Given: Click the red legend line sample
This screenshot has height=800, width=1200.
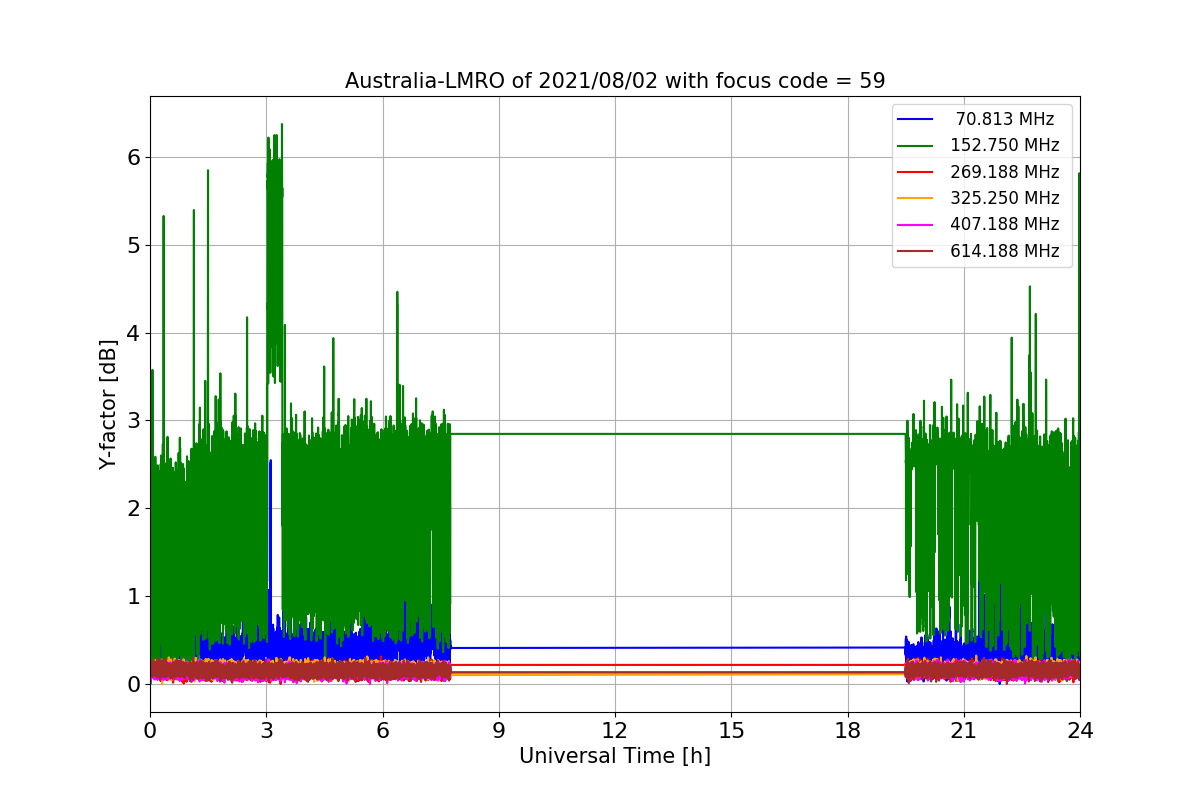Looking at the screenshot, I should click(916, 172).
